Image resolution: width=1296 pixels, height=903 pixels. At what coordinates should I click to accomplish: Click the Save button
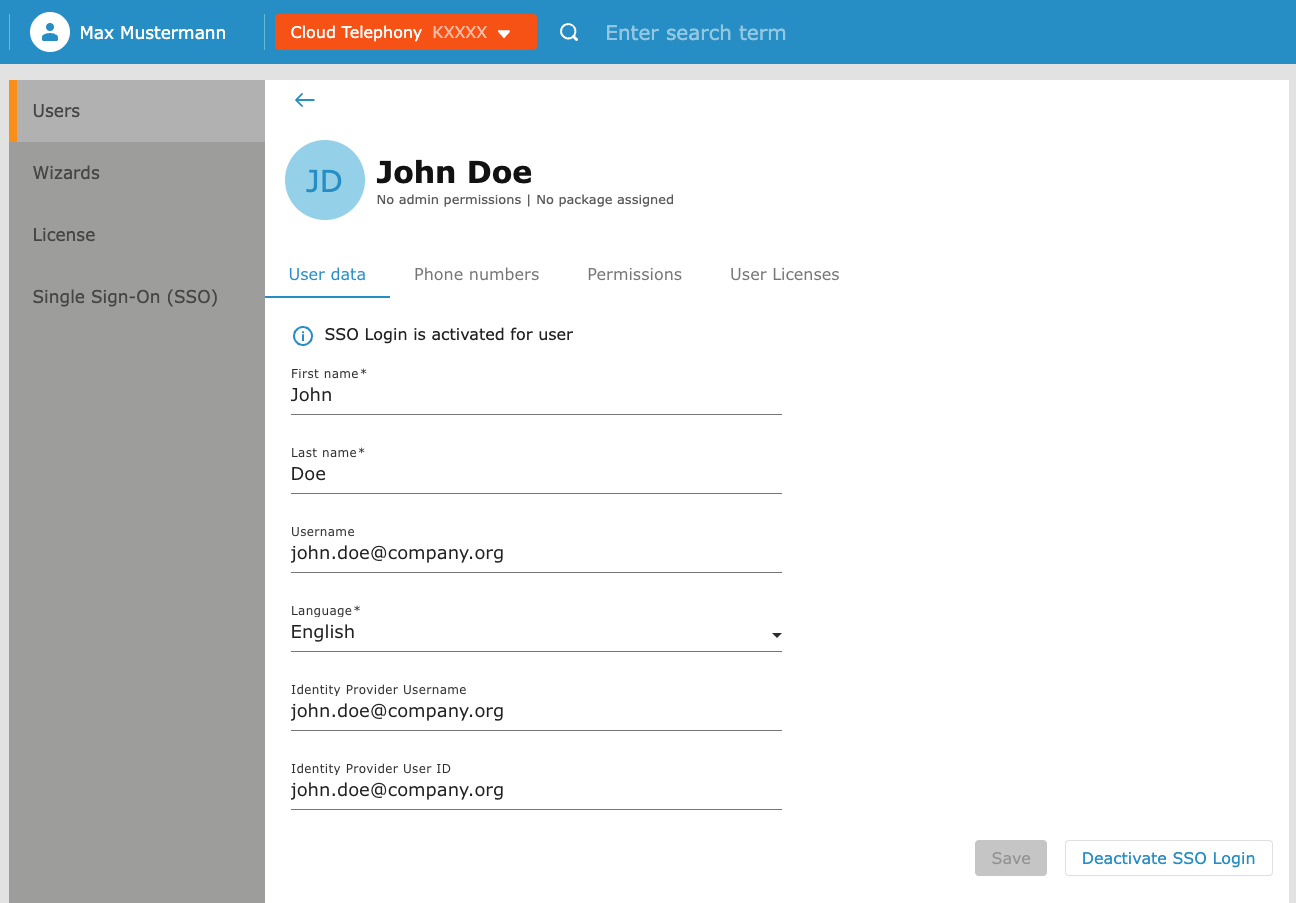point(1011,858)
